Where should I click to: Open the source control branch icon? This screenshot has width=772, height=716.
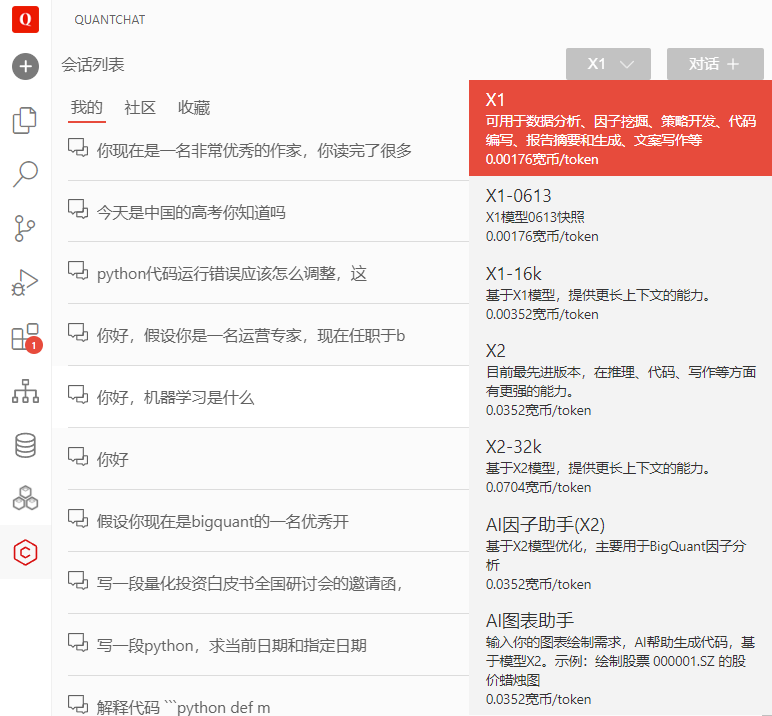click(25, 228)
